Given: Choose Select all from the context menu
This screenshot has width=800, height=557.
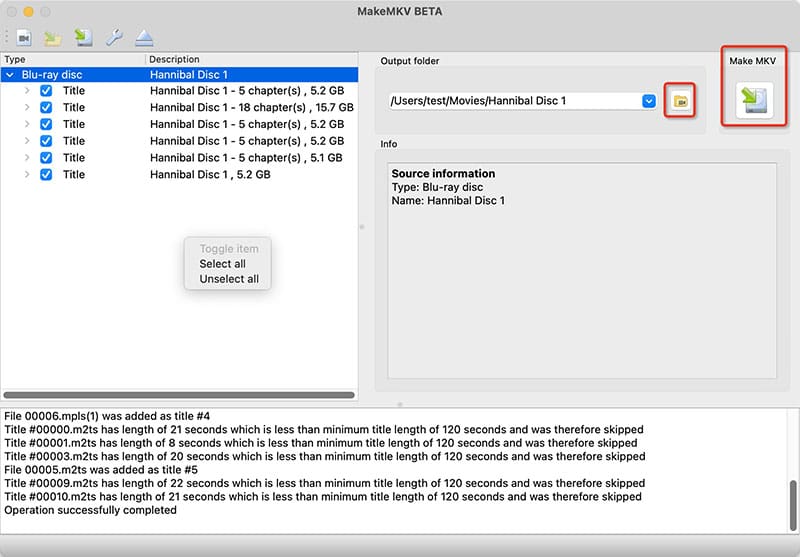Looking at the screenshot, I should click(x=222, y=264).
